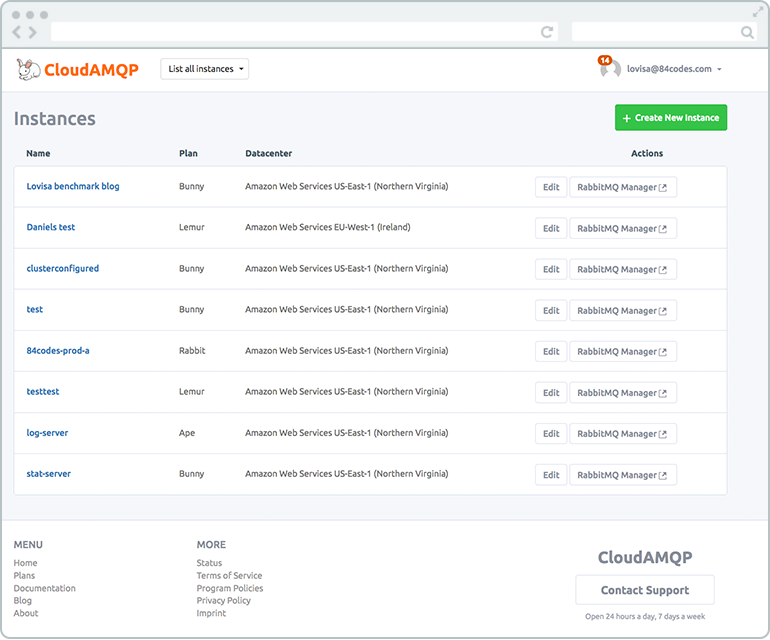The image size is (770, 640).
Task: Open RabbitMQ Manager for Daniels test
Action: pos(623,228)
